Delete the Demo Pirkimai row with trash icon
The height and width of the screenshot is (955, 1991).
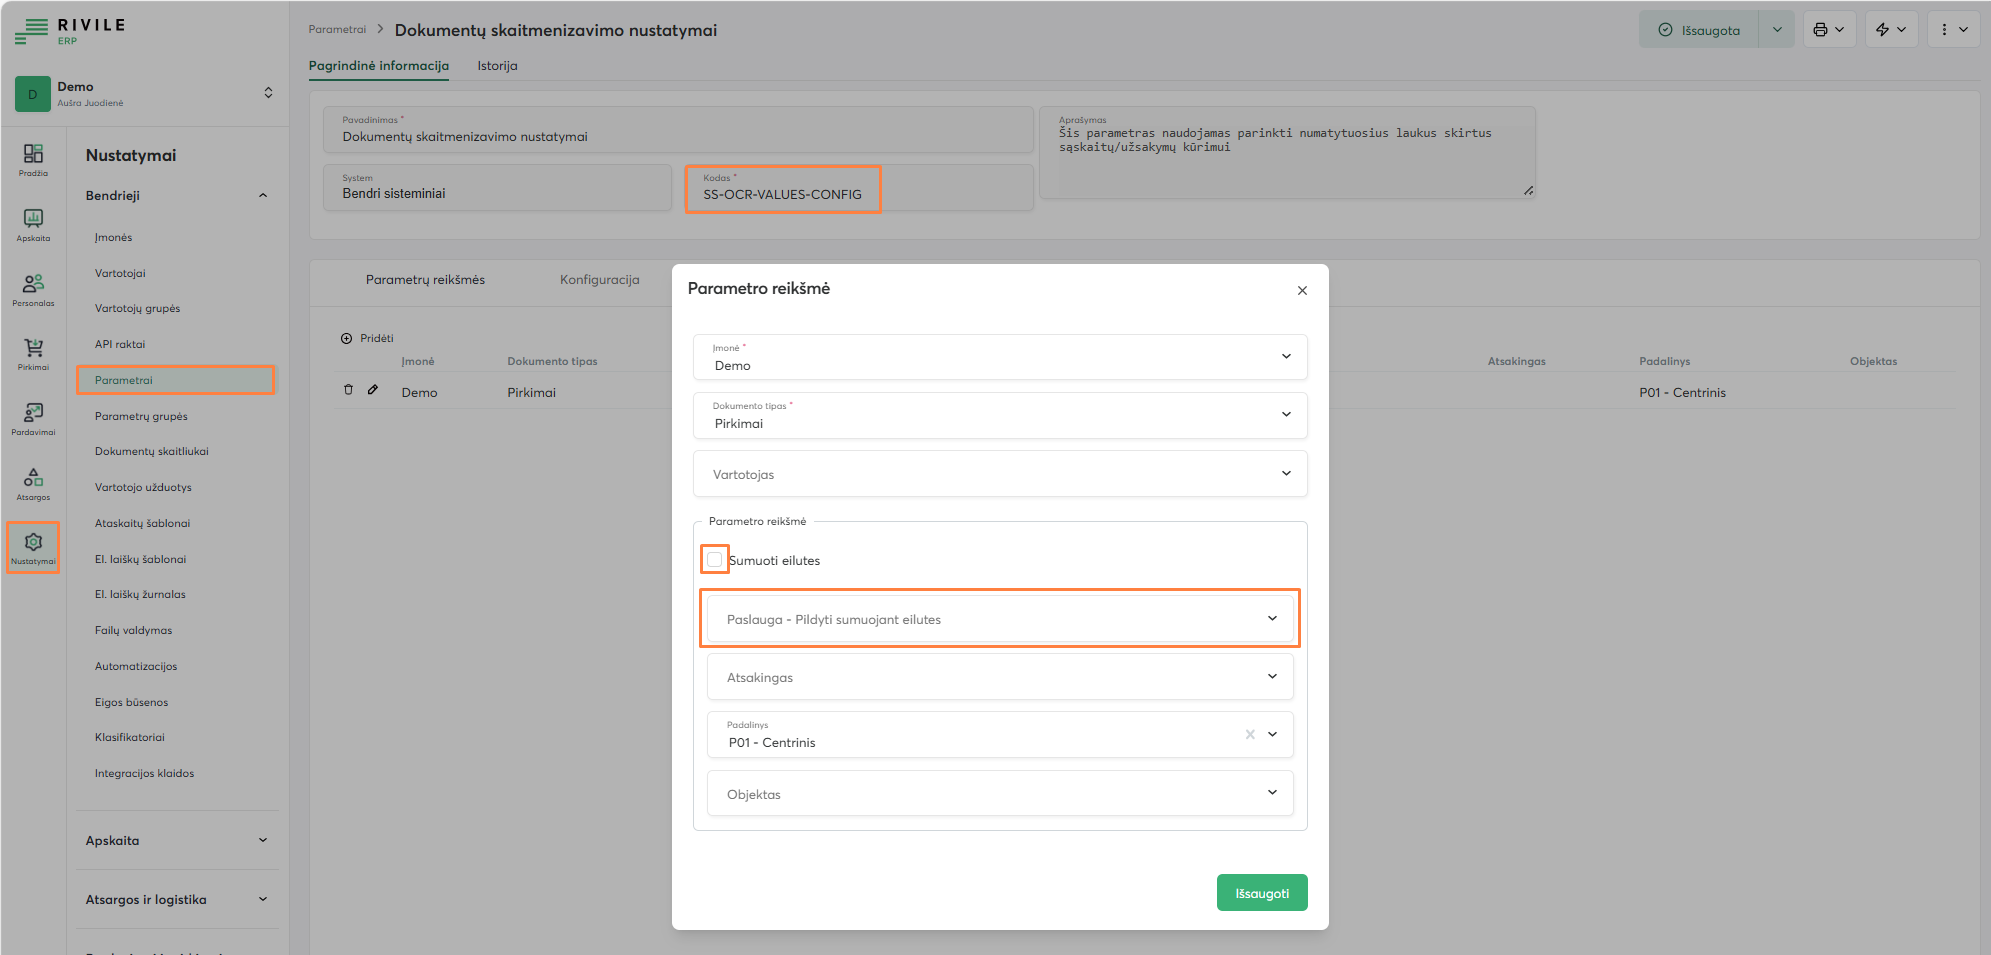348,390
